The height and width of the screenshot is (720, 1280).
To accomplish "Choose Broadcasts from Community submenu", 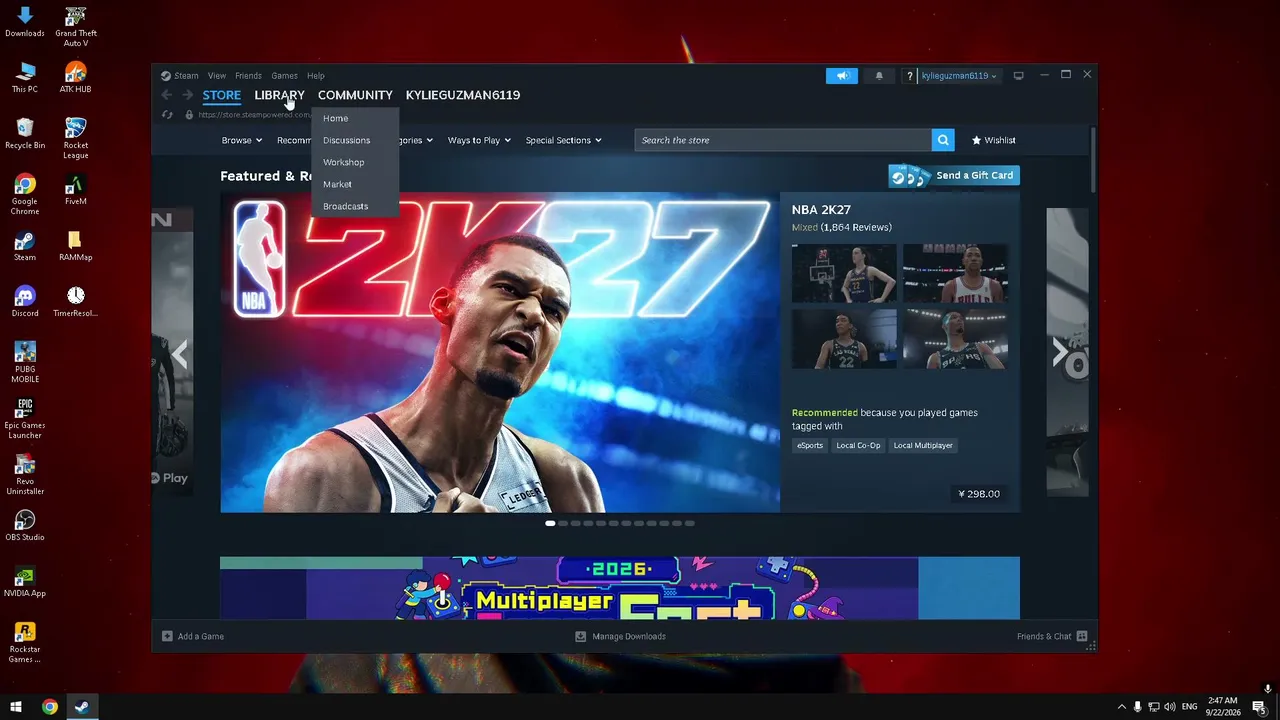I will pos(355,206).
